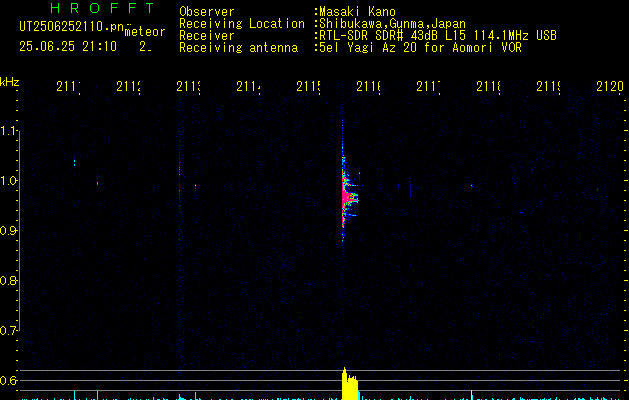Select the Receiver label
This screenshot has height=400, width=629.
[207, 36]
